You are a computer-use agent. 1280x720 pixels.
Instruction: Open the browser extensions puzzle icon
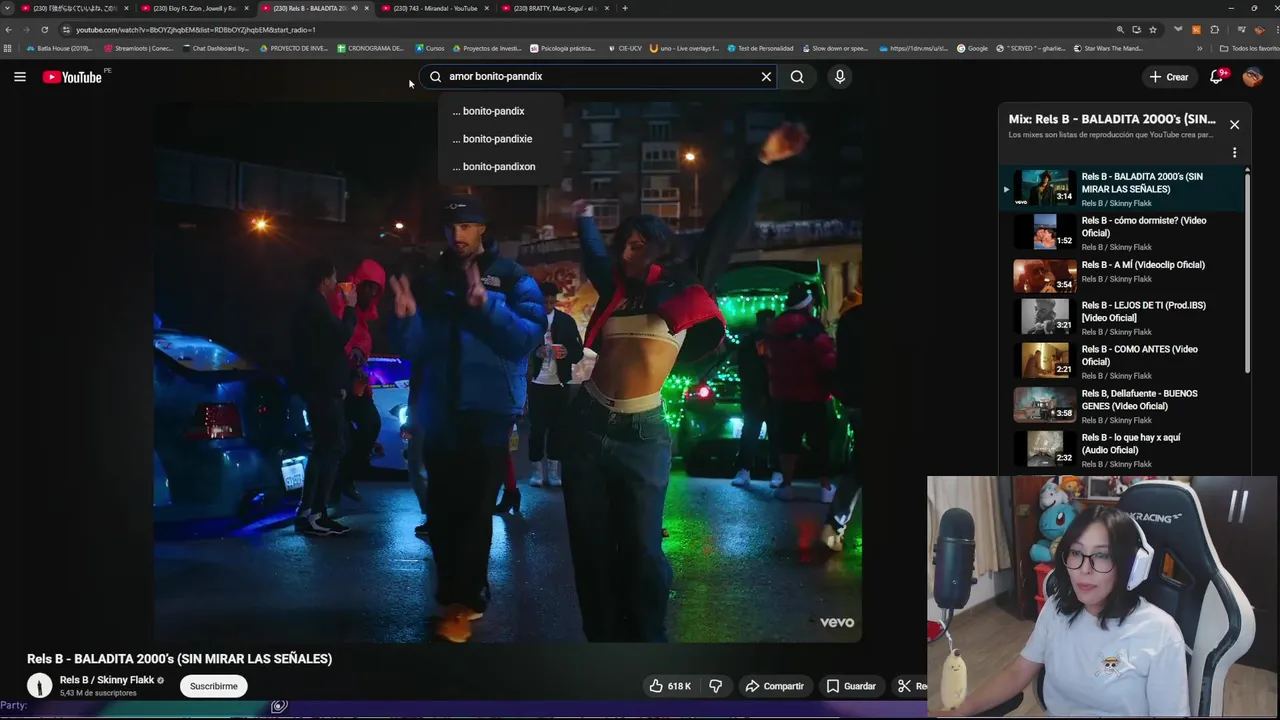click(x=1214, y=30)
